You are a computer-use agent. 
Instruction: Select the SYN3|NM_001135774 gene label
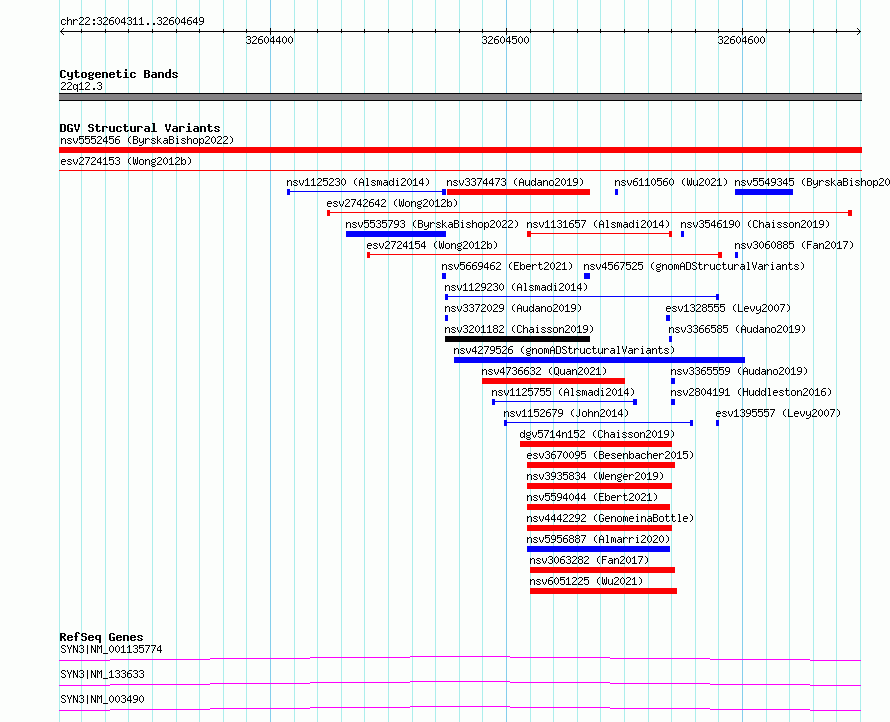pos(111,649)
